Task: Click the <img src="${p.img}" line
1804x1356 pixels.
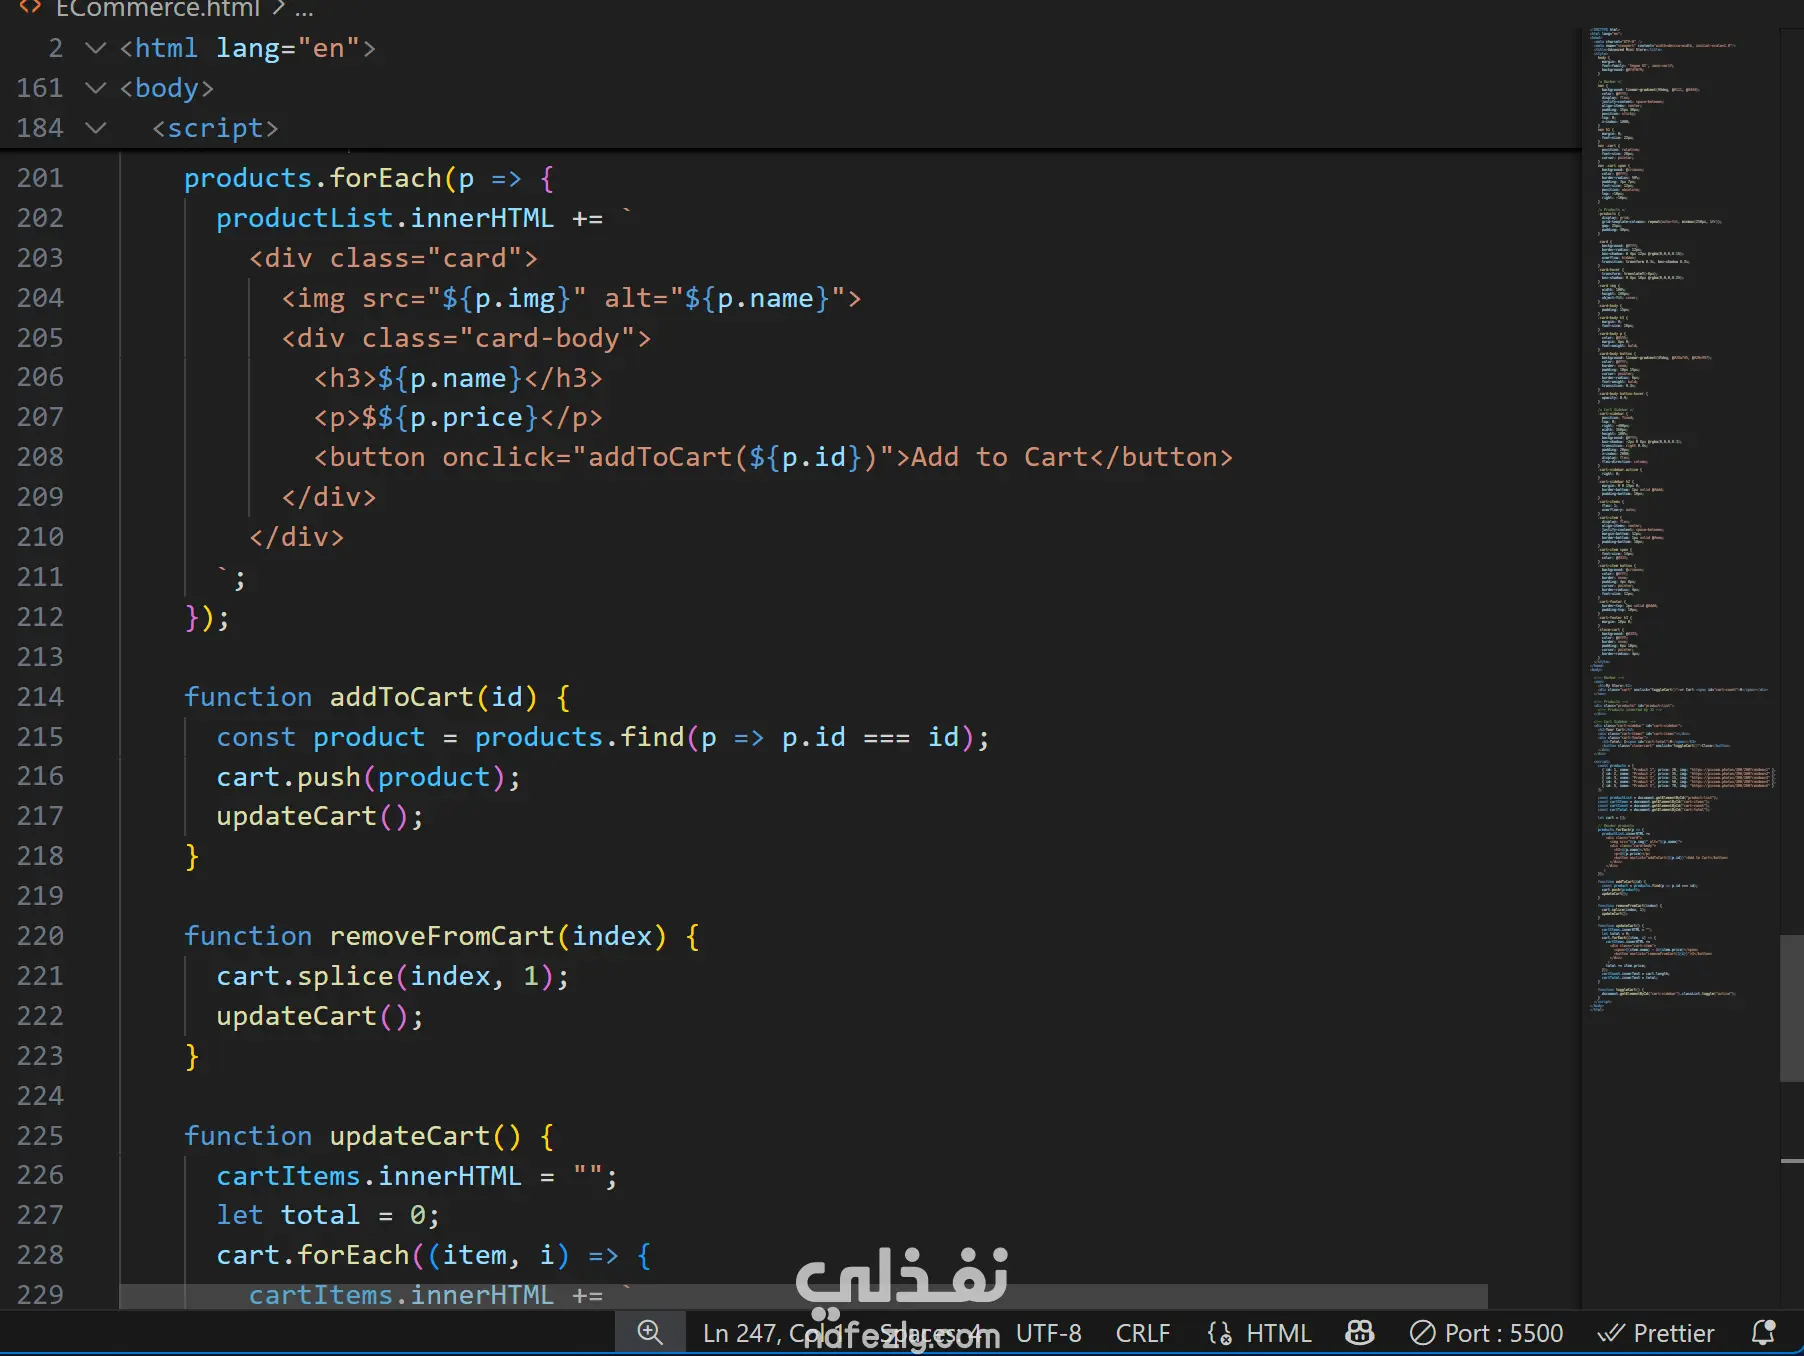Action: [x=571, y=298]
